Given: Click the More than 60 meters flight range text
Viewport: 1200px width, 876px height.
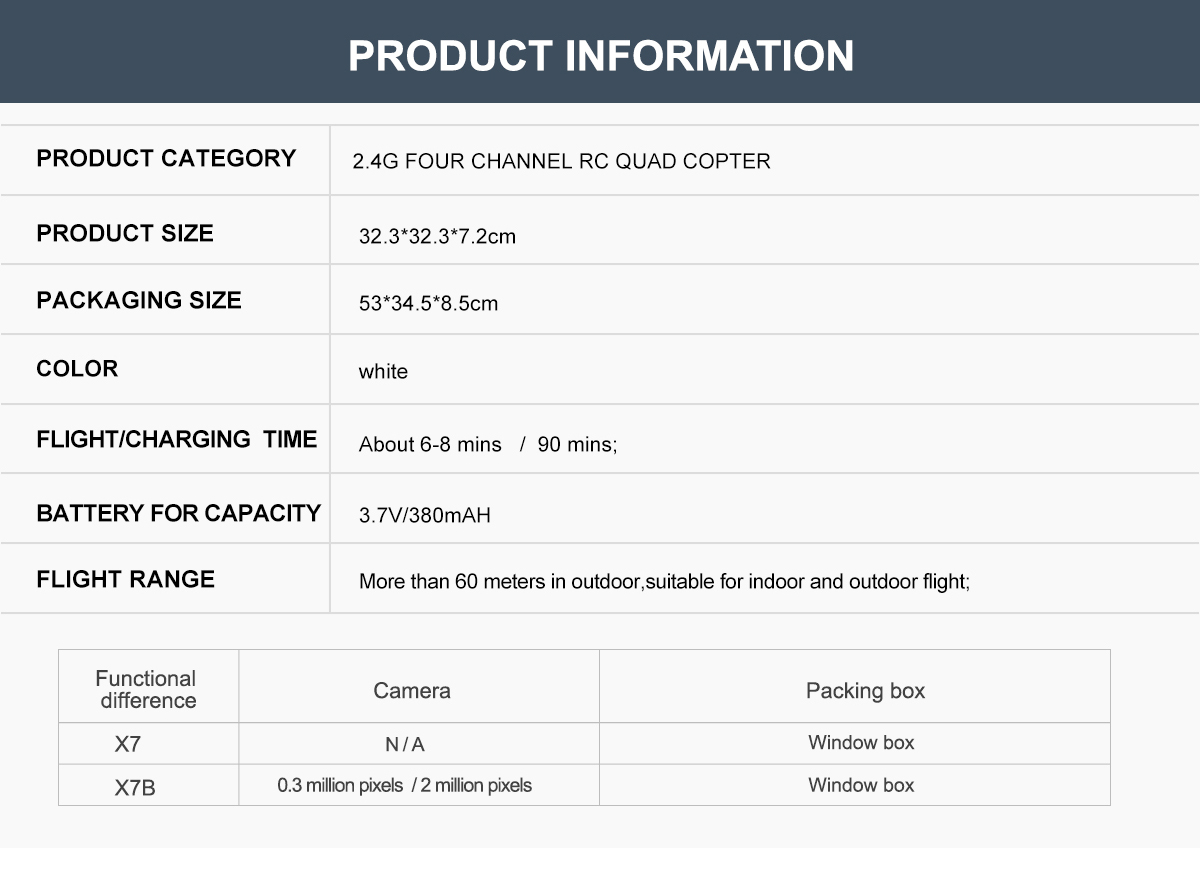Looking at the screenshot, I should click(x=664, y=582).
